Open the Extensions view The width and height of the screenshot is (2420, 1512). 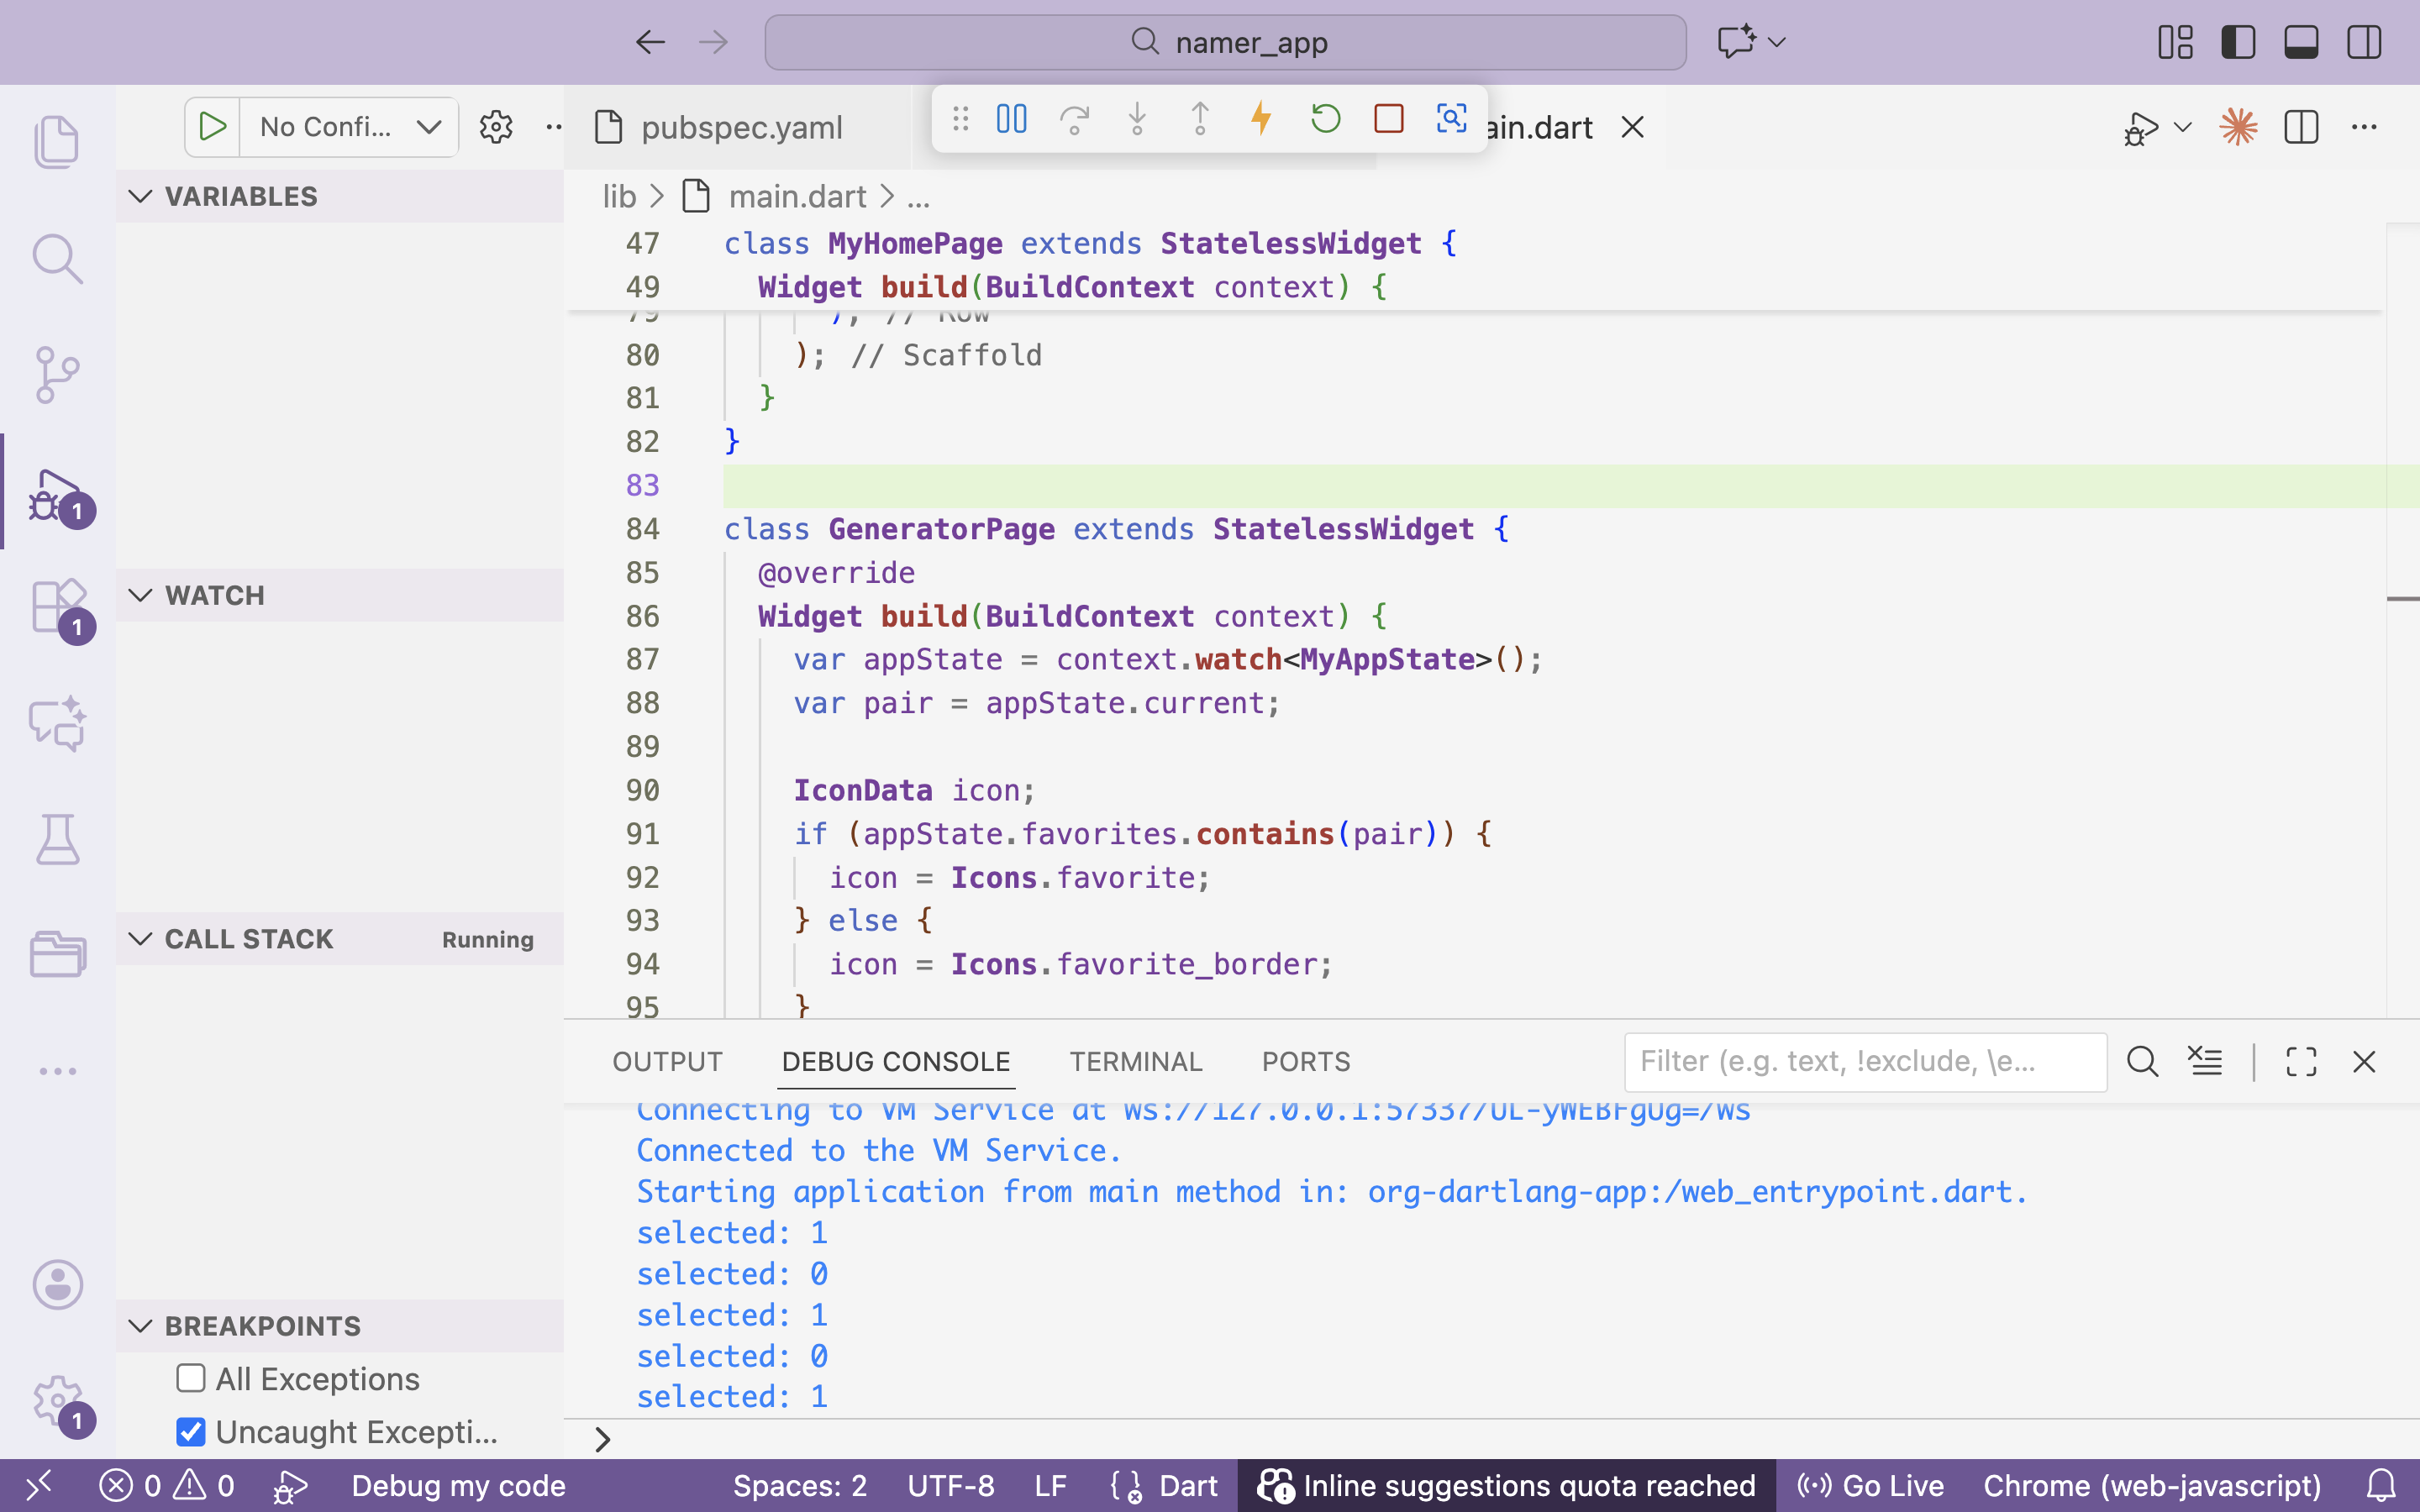pyautogui.click(x=57, y=606)
